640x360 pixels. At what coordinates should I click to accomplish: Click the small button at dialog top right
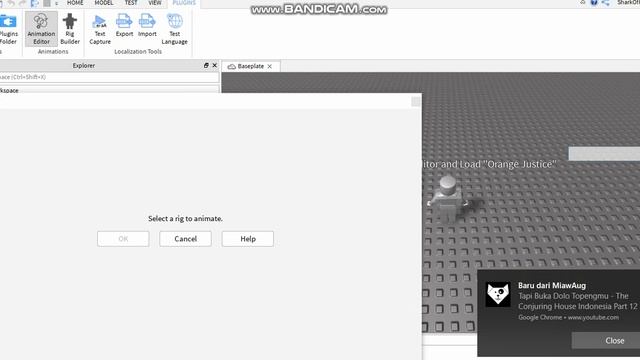[x=416, y=101]
